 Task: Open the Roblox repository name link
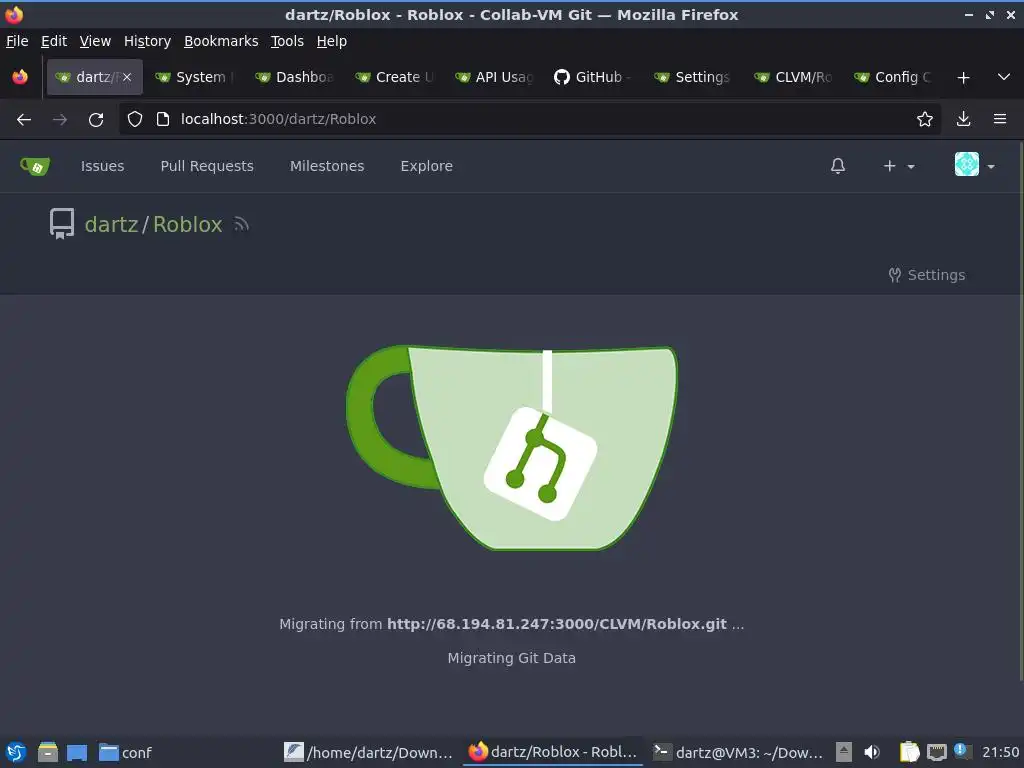(187, 225)
